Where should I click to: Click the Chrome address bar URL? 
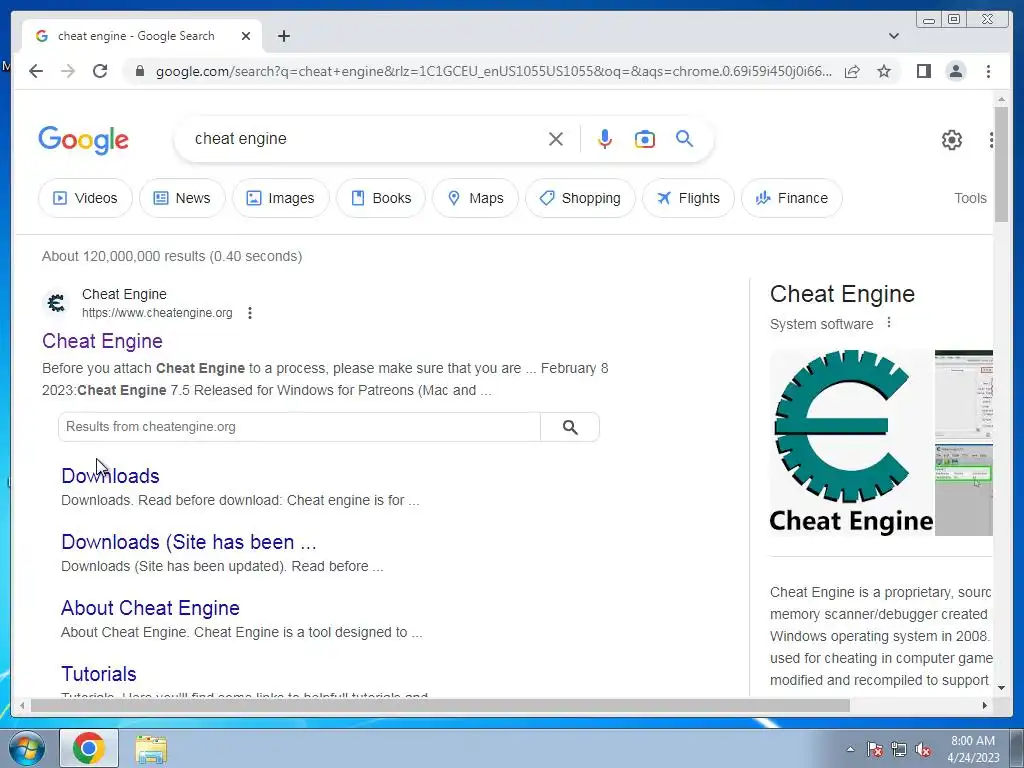pos(494,71)
